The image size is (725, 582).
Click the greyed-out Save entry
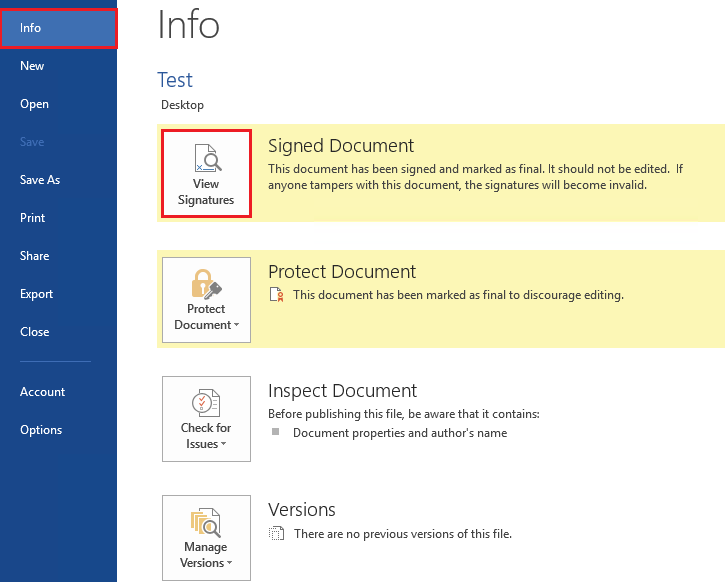(x=32, y=142)
